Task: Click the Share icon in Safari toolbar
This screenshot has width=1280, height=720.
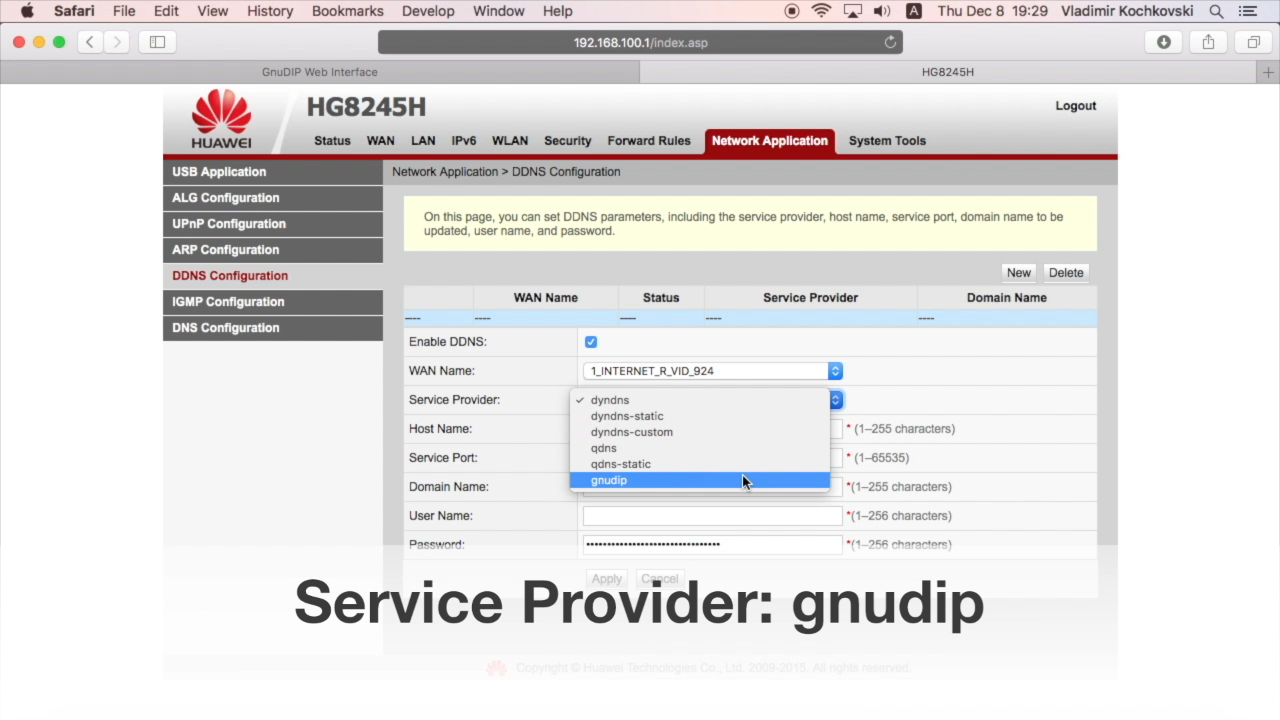Action: (1208, 42)
